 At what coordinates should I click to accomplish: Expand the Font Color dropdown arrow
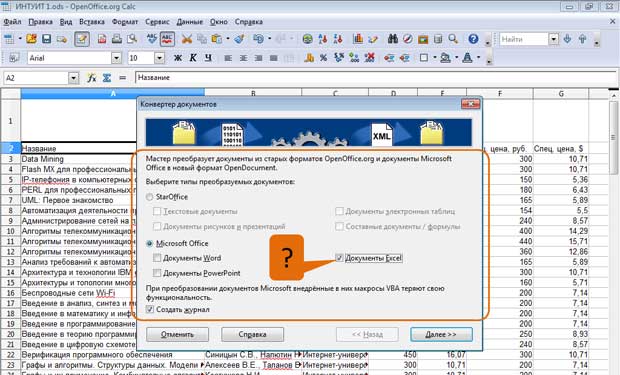[478, 58]
